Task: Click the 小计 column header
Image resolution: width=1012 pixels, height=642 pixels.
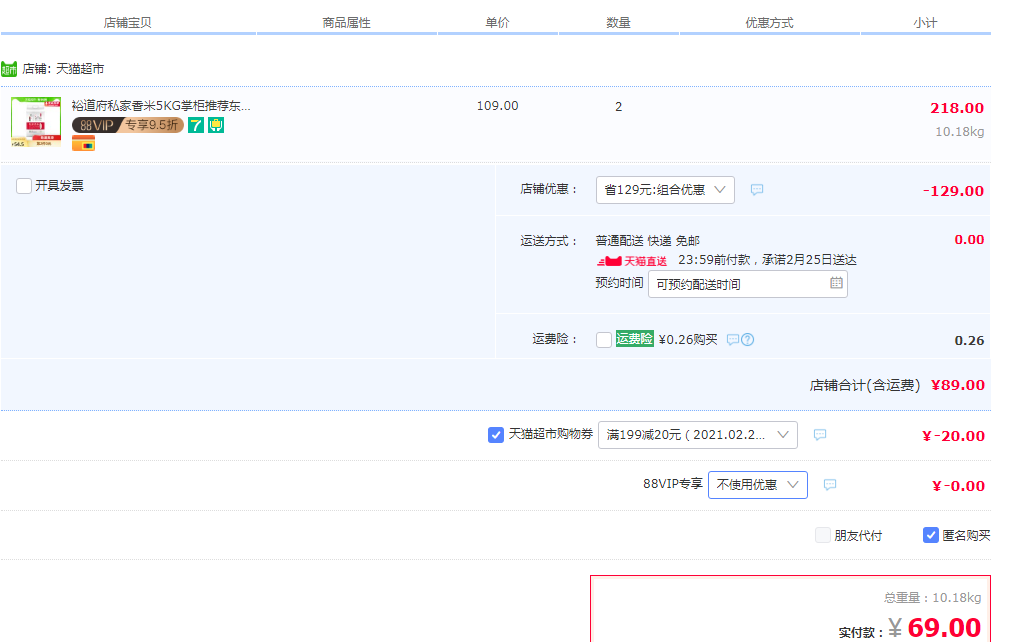Action: pyautogui.click(x=925, y=23)
